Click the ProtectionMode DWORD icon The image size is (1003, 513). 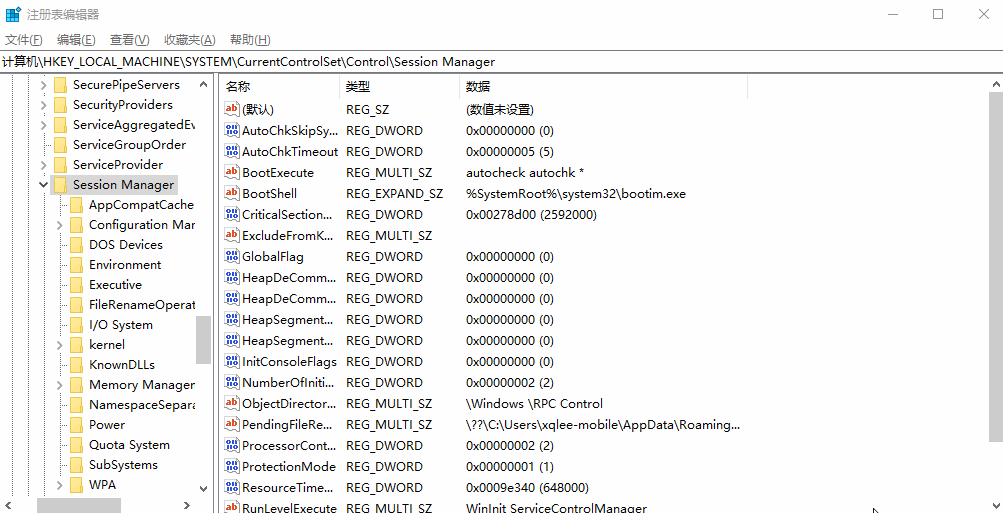pyautogui.click(x=232, y=466)
